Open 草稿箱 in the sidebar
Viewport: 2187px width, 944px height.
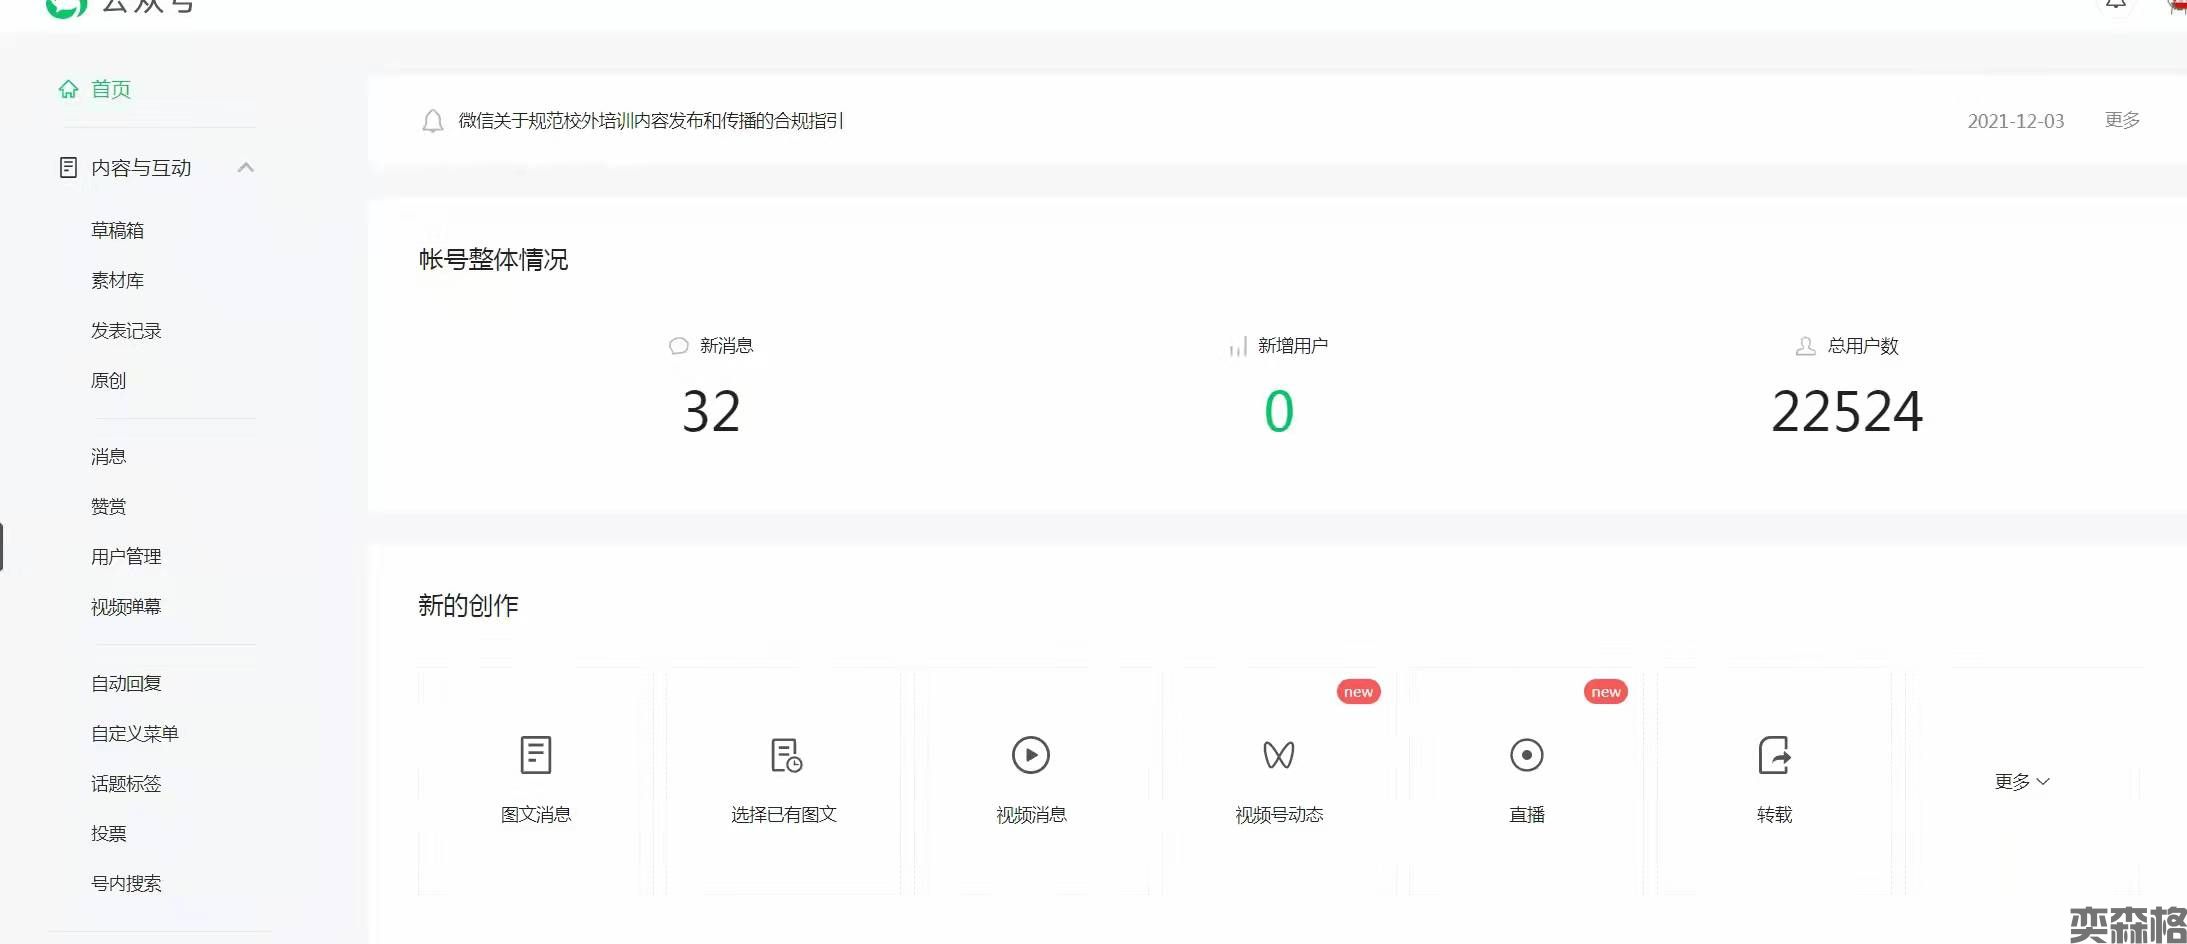(x=118, y=230)
